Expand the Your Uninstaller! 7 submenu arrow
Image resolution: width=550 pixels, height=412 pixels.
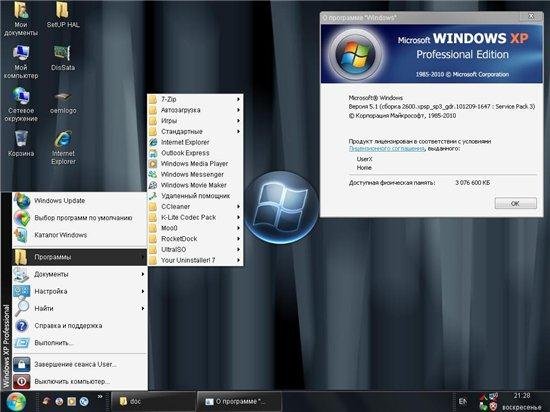coord(238,260)
